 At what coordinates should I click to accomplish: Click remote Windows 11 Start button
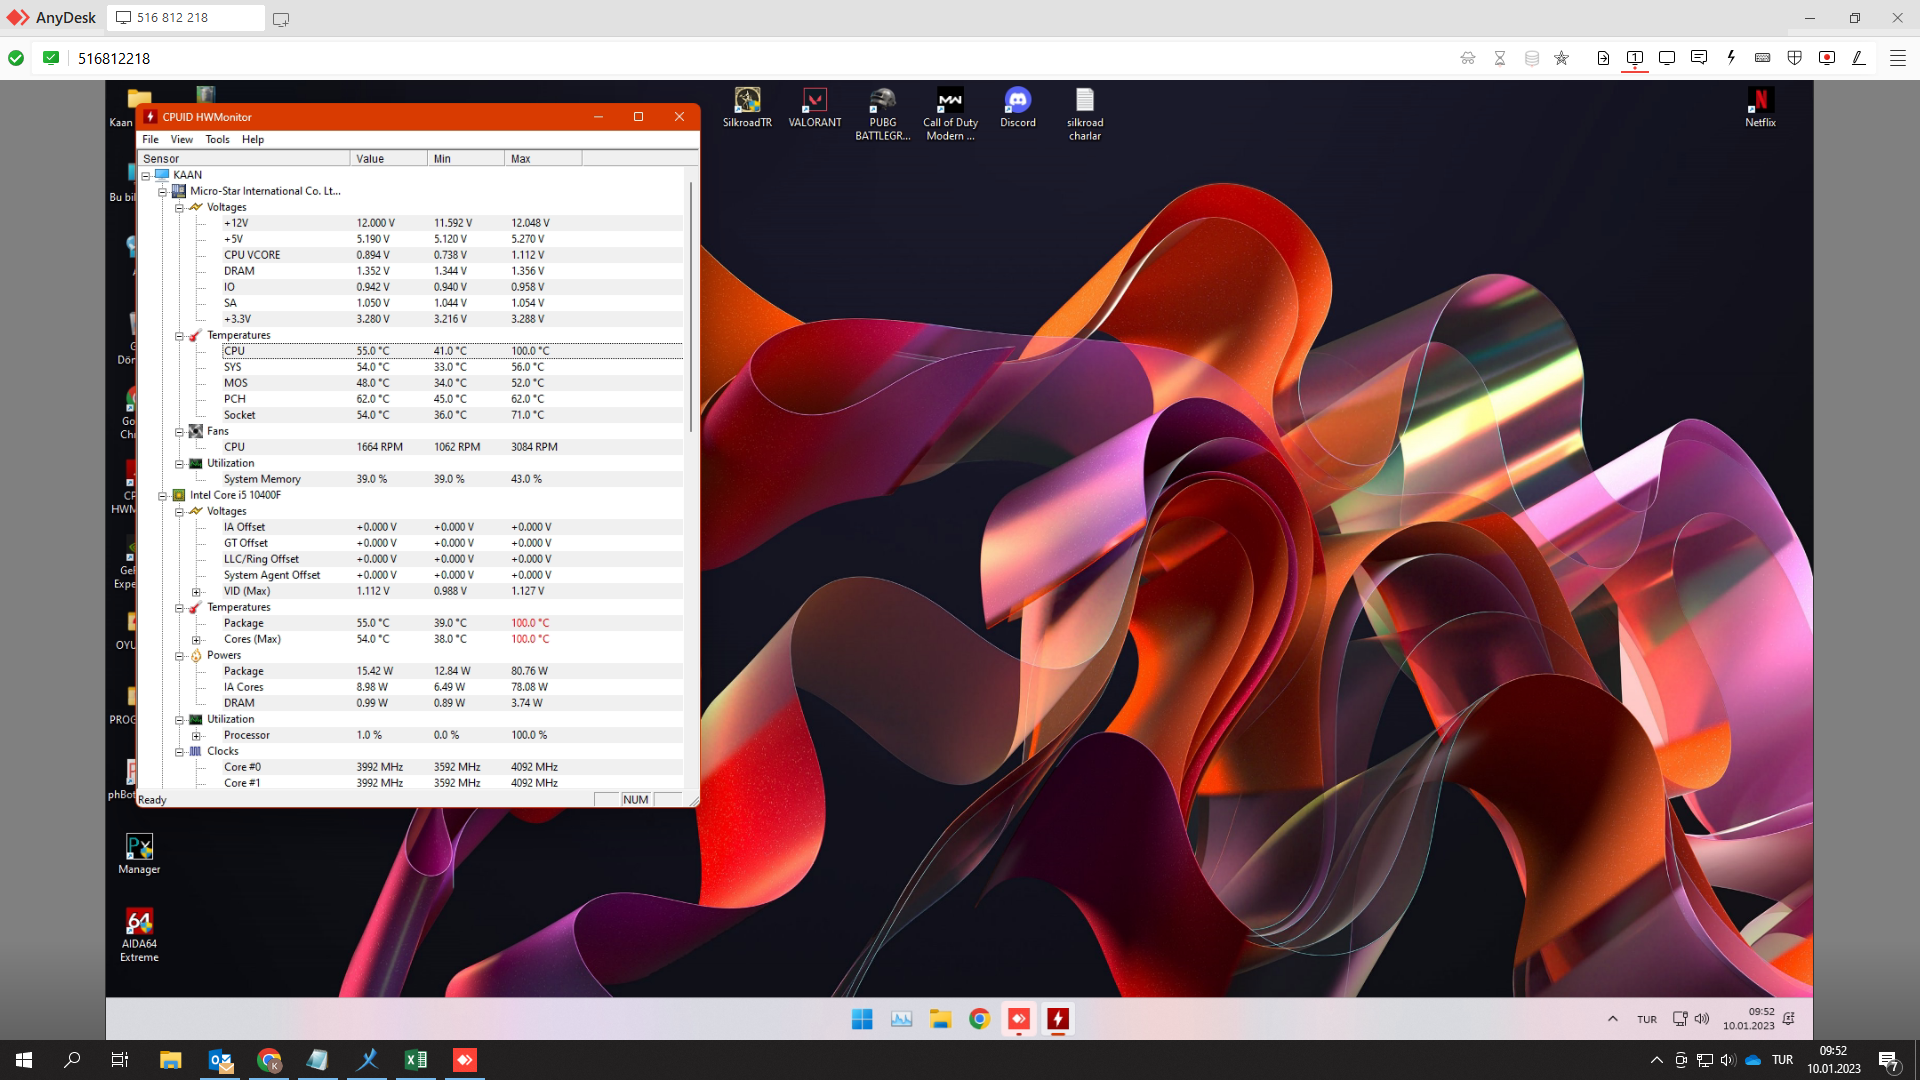[x=862, y=1019]
